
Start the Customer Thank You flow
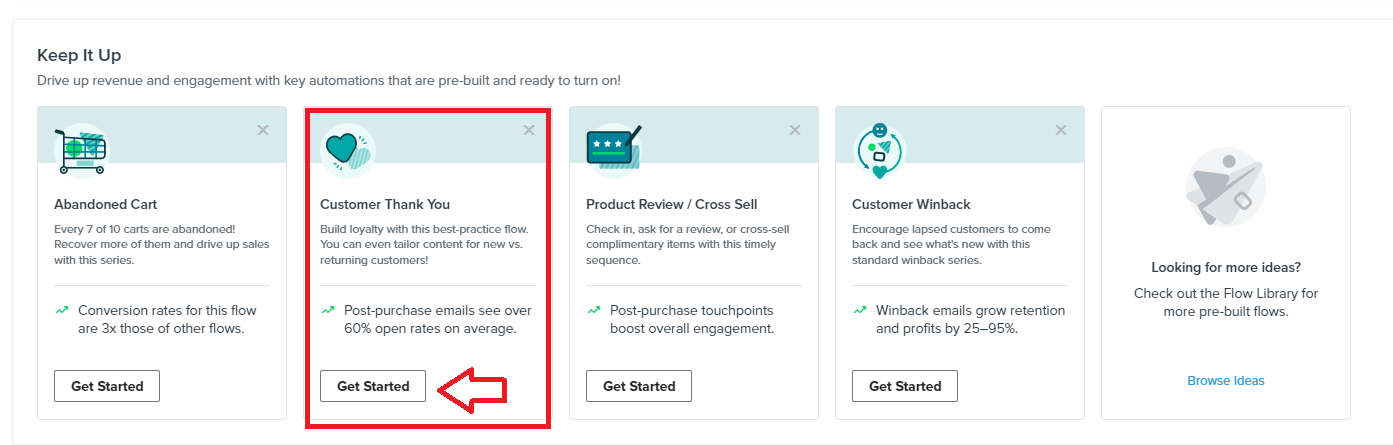click(x=373, y=386)
